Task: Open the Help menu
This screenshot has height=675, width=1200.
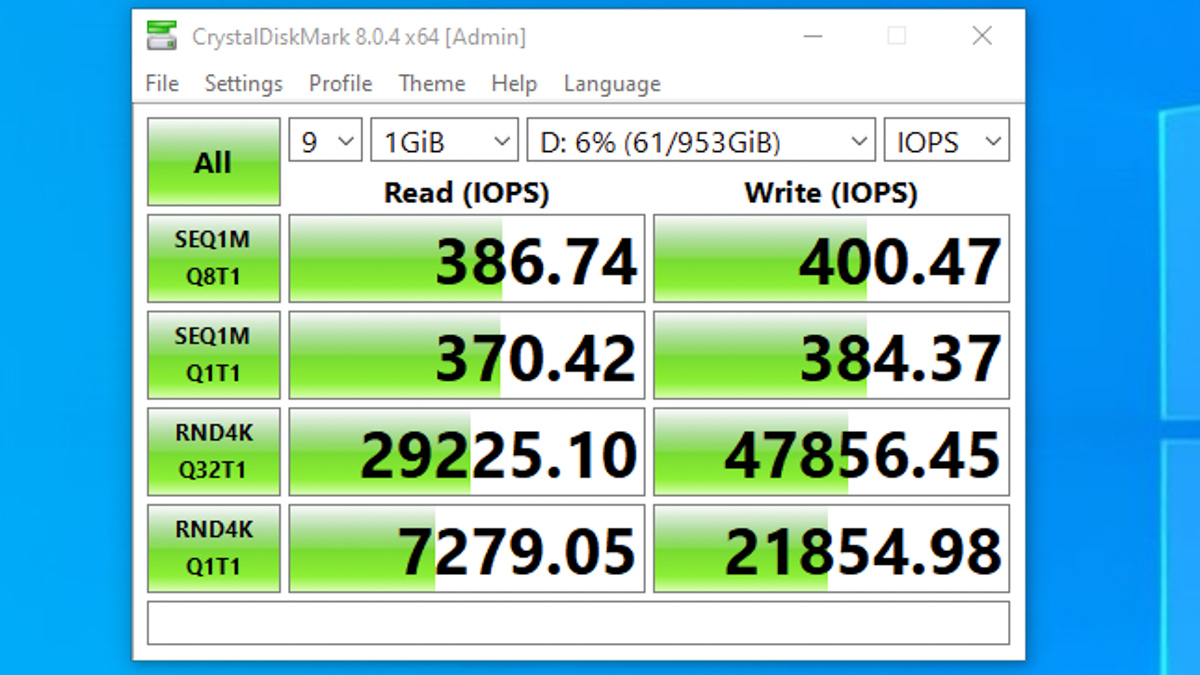Action: point(514,84)
